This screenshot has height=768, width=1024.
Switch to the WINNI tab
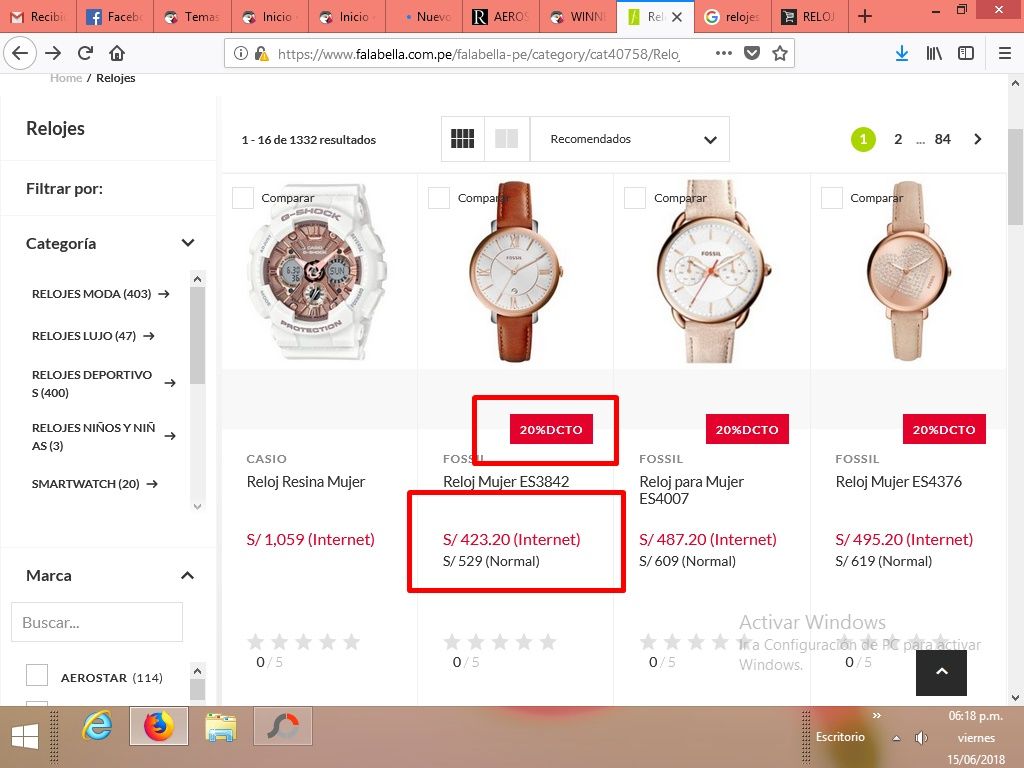[577, 16]
